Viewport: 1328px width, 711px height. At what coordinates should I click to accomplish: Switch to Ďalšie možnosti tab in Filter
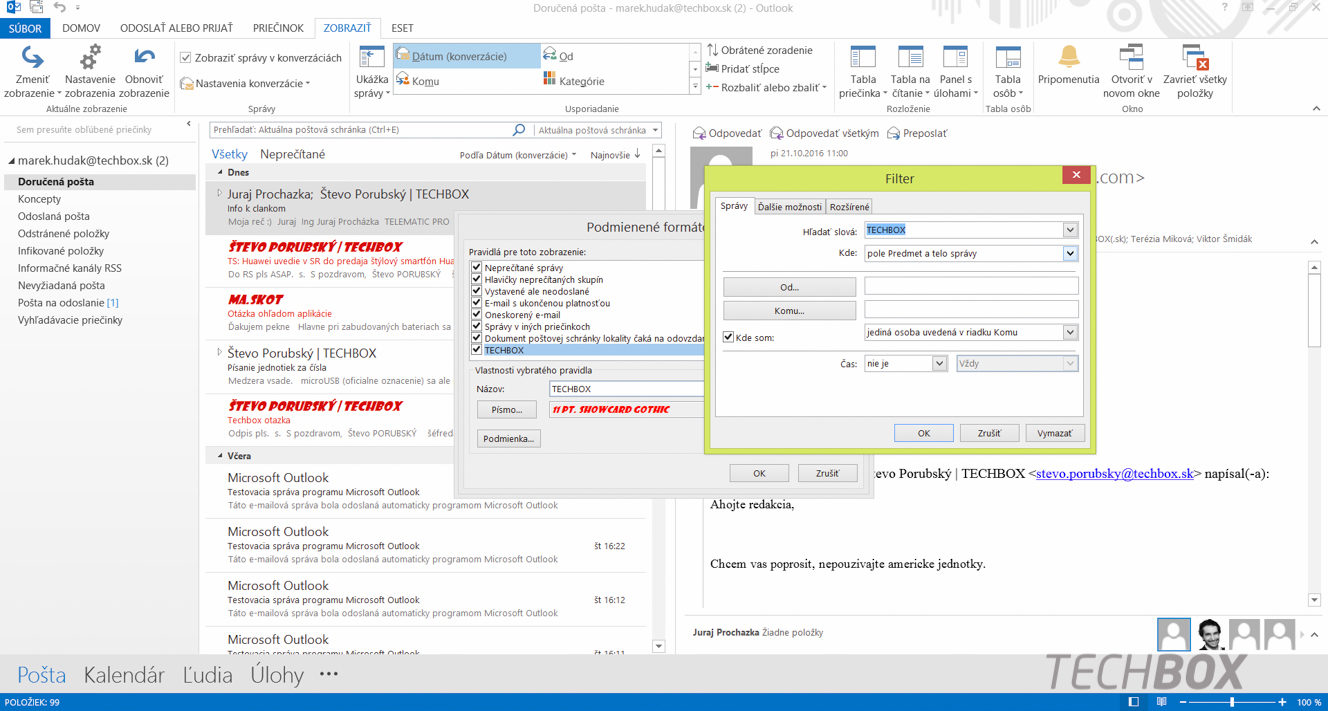point(790,207)
